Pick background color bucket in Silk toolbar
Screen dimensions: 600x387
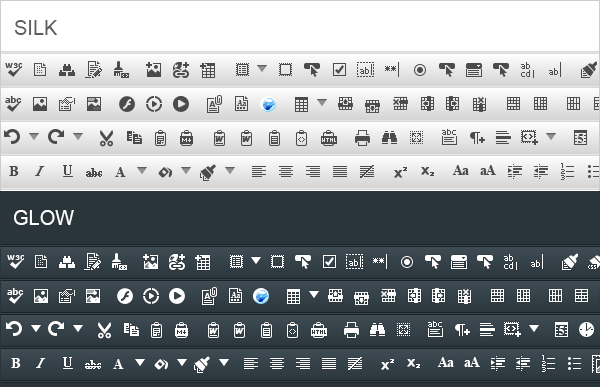coord(165,173)
